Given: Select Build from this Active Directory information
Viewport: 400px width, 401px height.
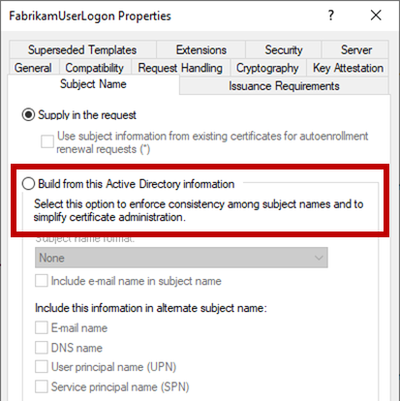Looking at the screenshot, I should [x=28, y=184].
